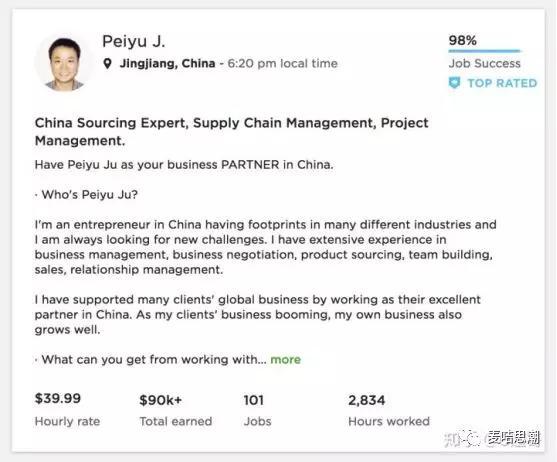Screen dimensions: 557x462
Task: Open the Peiyu J. name heading
Action: [x=134, y=41]
